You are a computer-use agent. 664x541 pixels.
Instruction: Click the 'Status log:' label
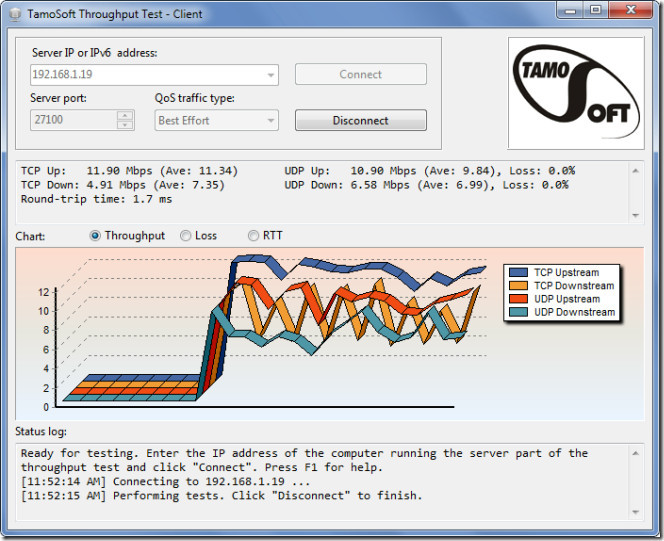tap(41, 431)
